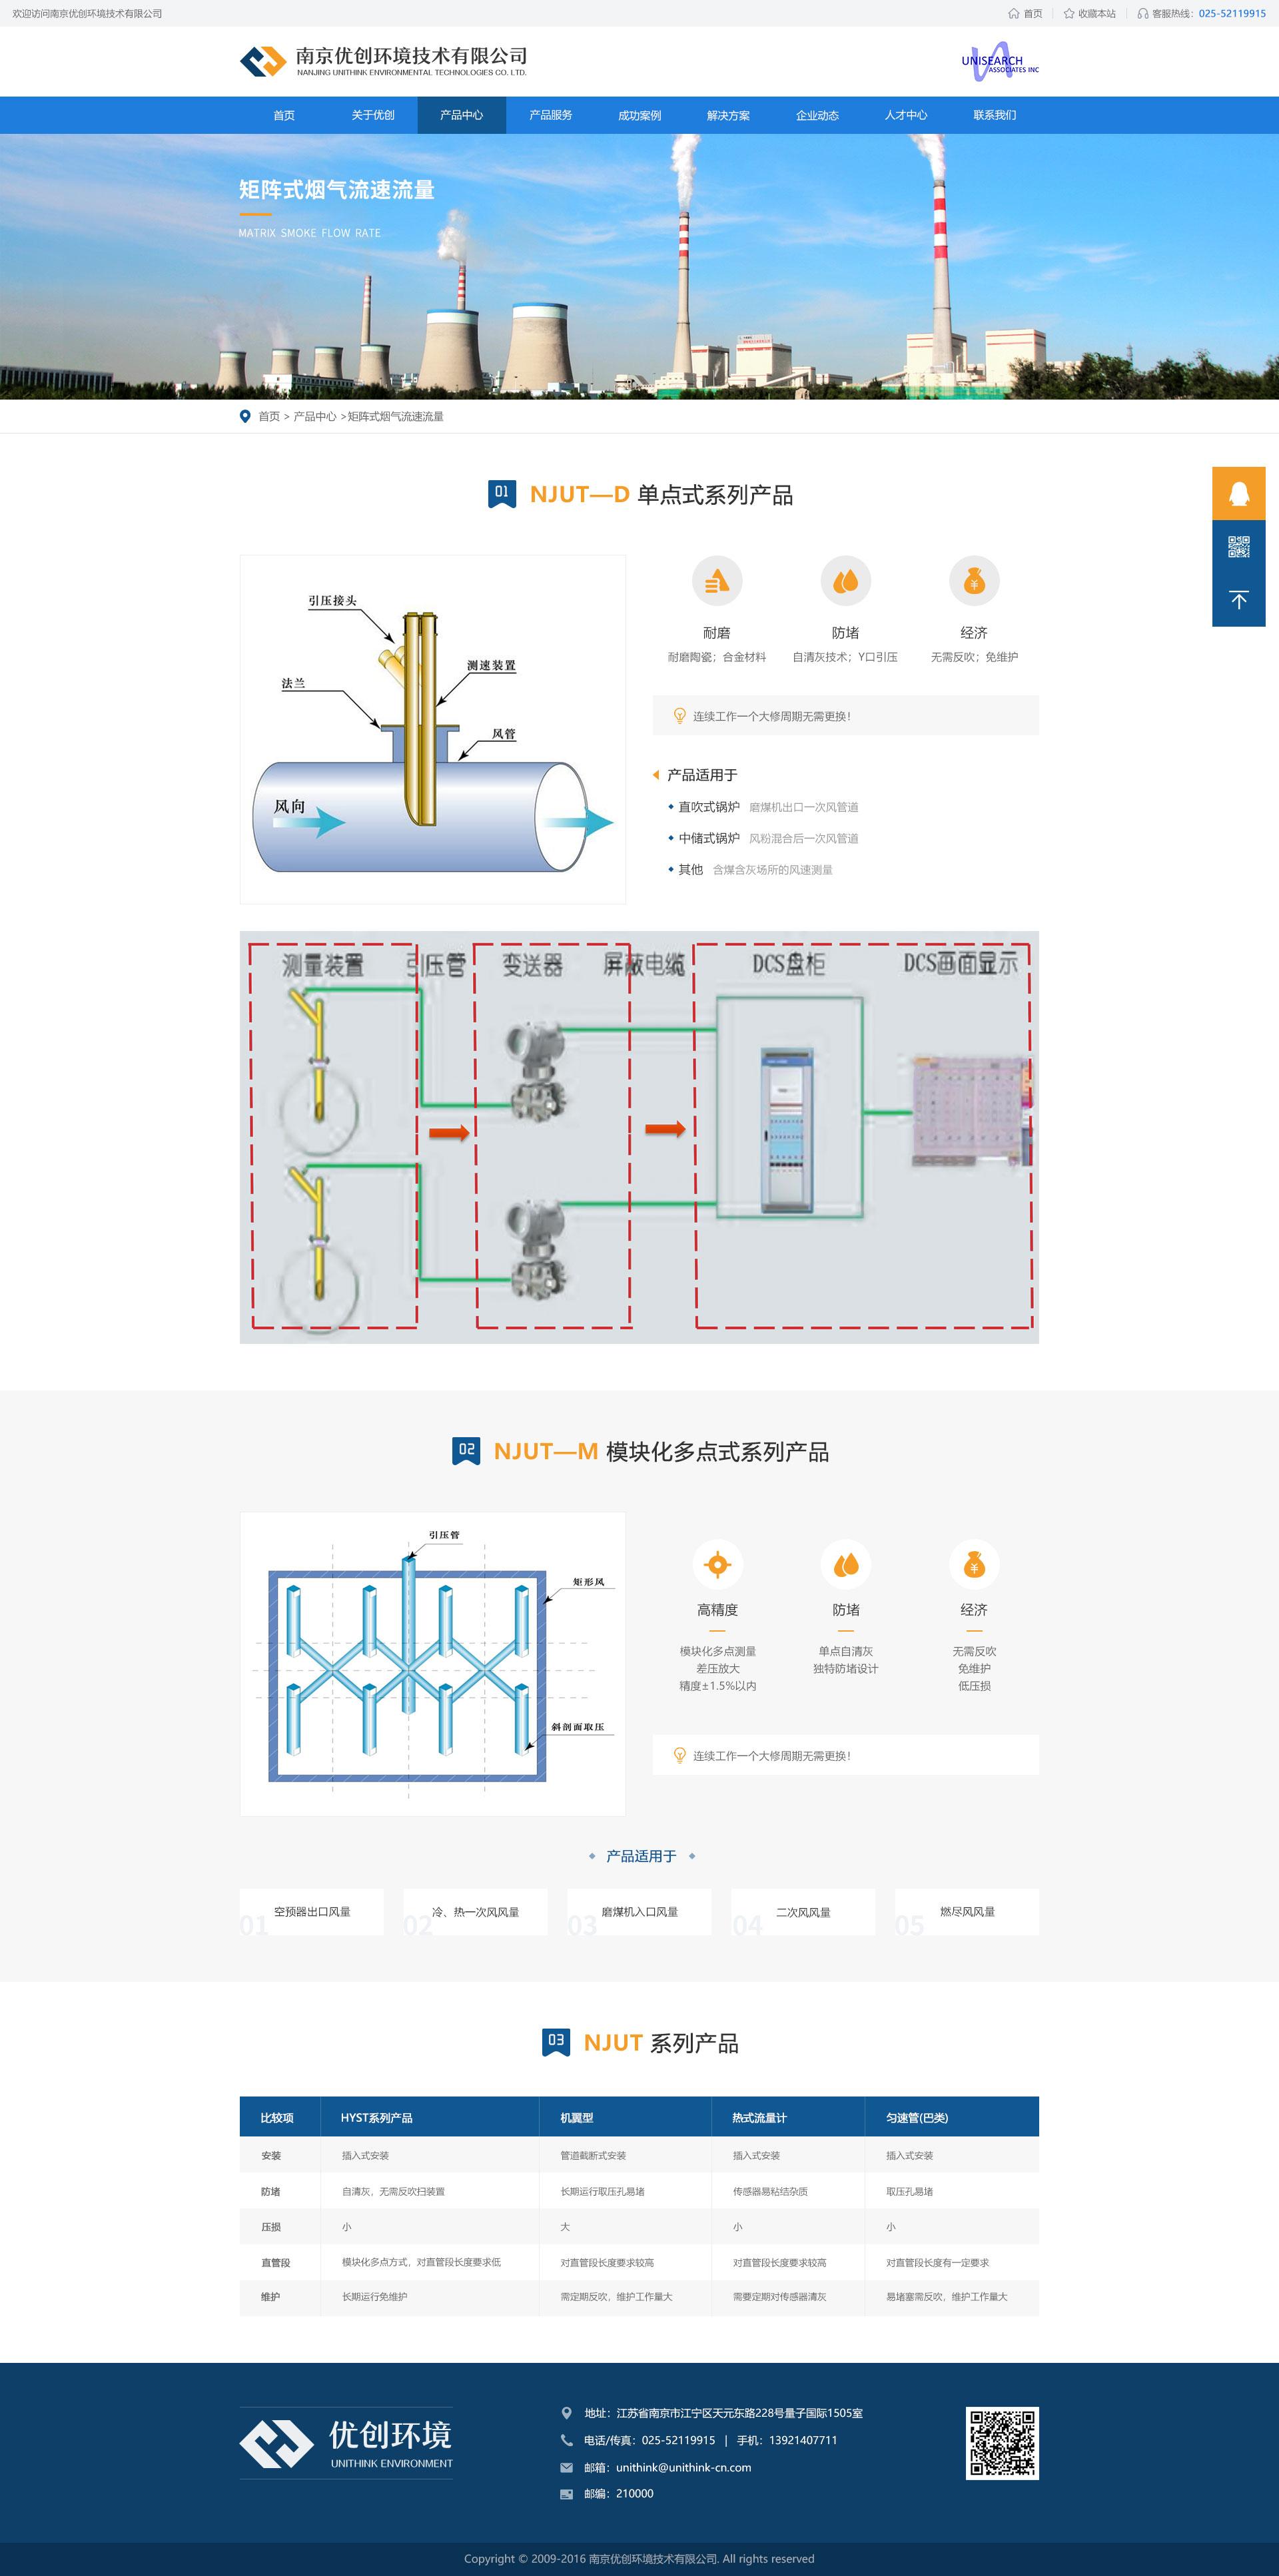Click the footer phone icon

click(x=567, y=2440)
